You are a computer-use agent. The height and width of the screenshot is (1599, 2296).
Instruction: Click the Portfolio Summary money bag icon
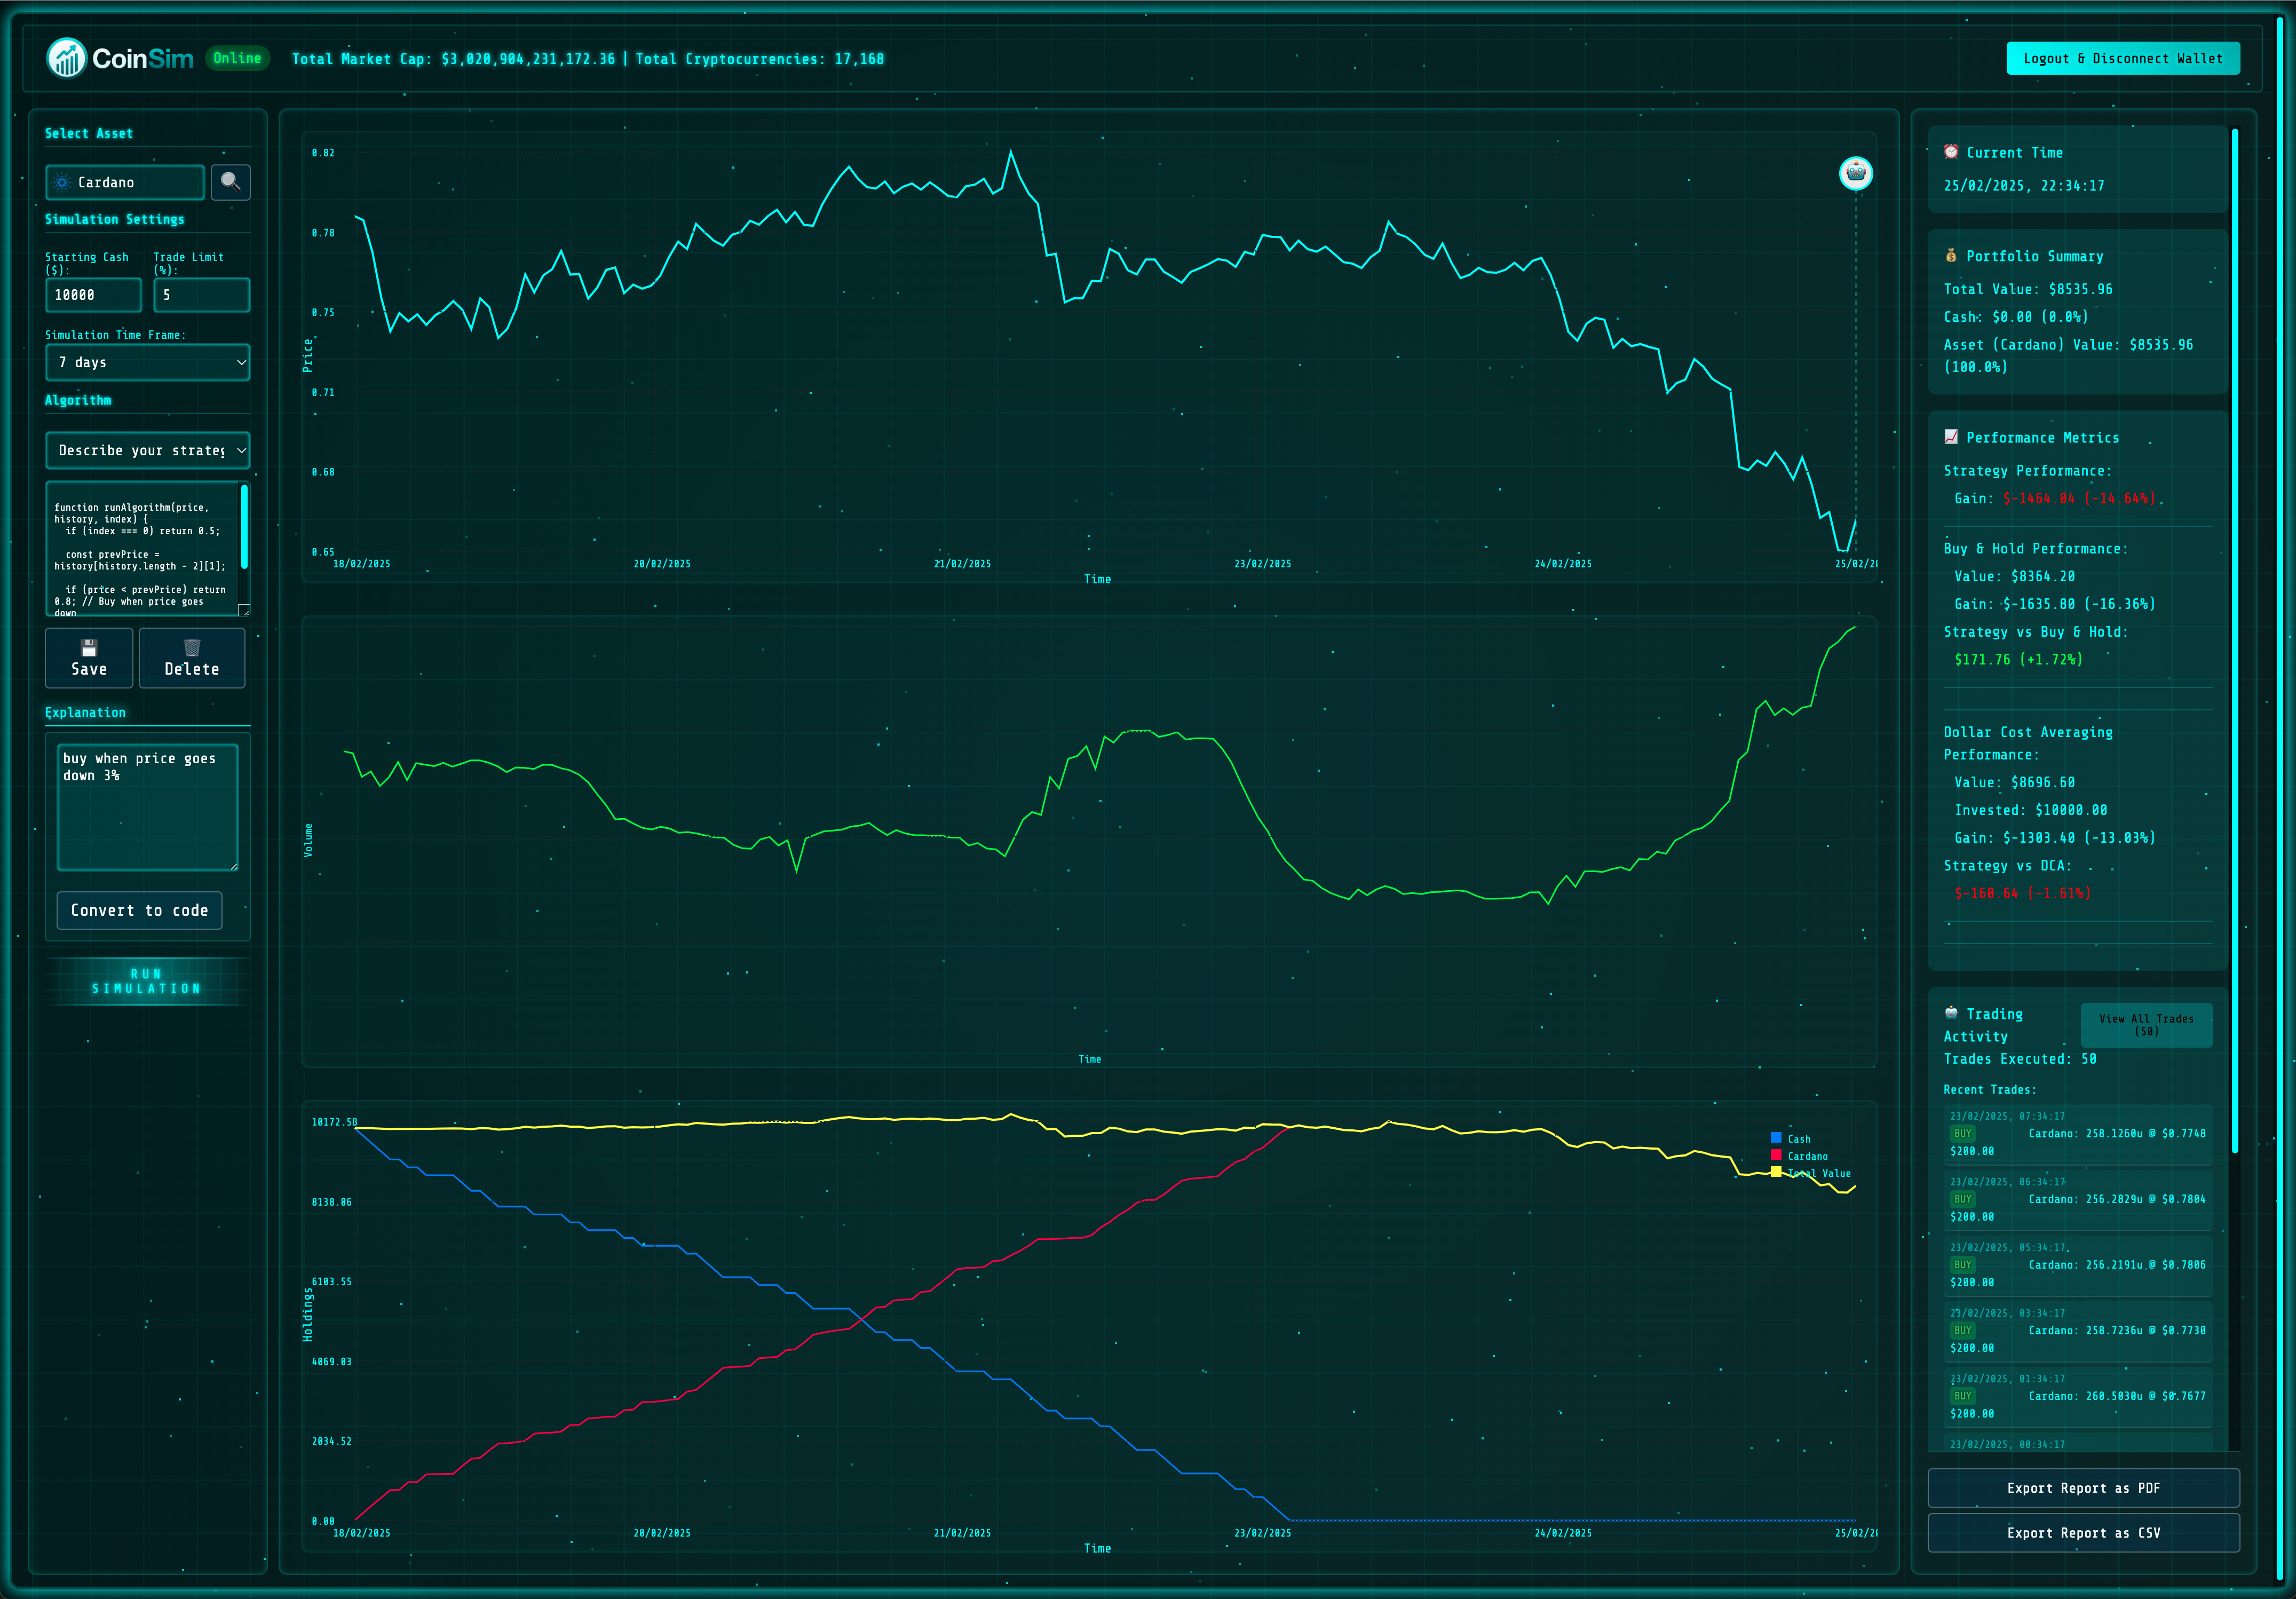(x=1950, y=256)
